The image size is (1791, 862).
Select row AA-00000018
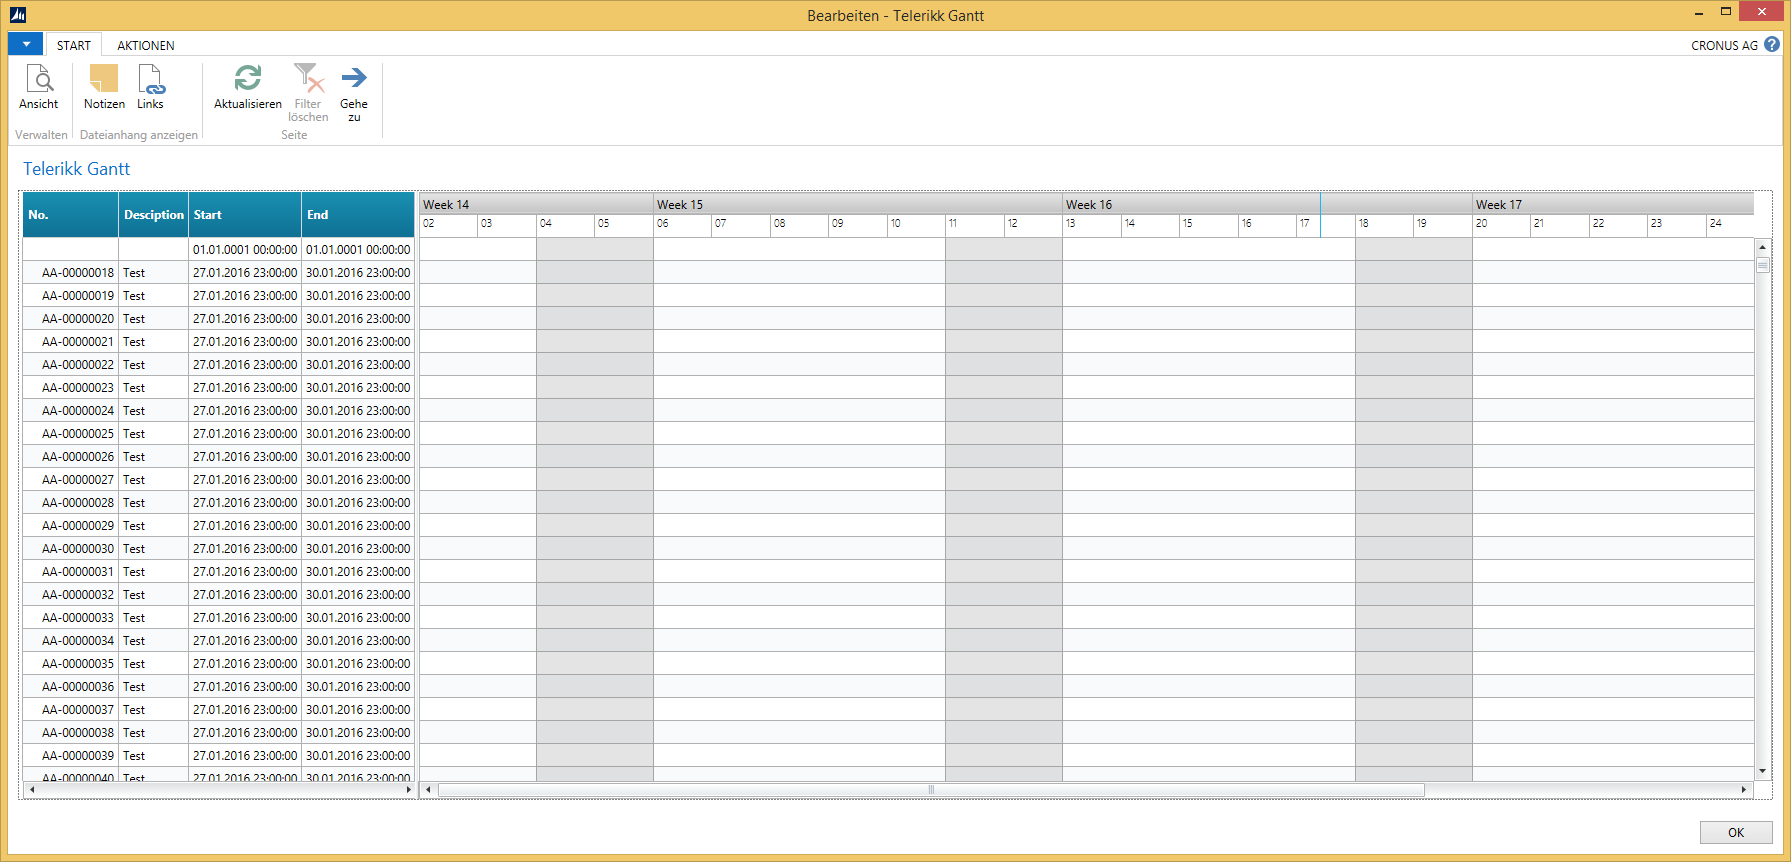click(218, 272)
